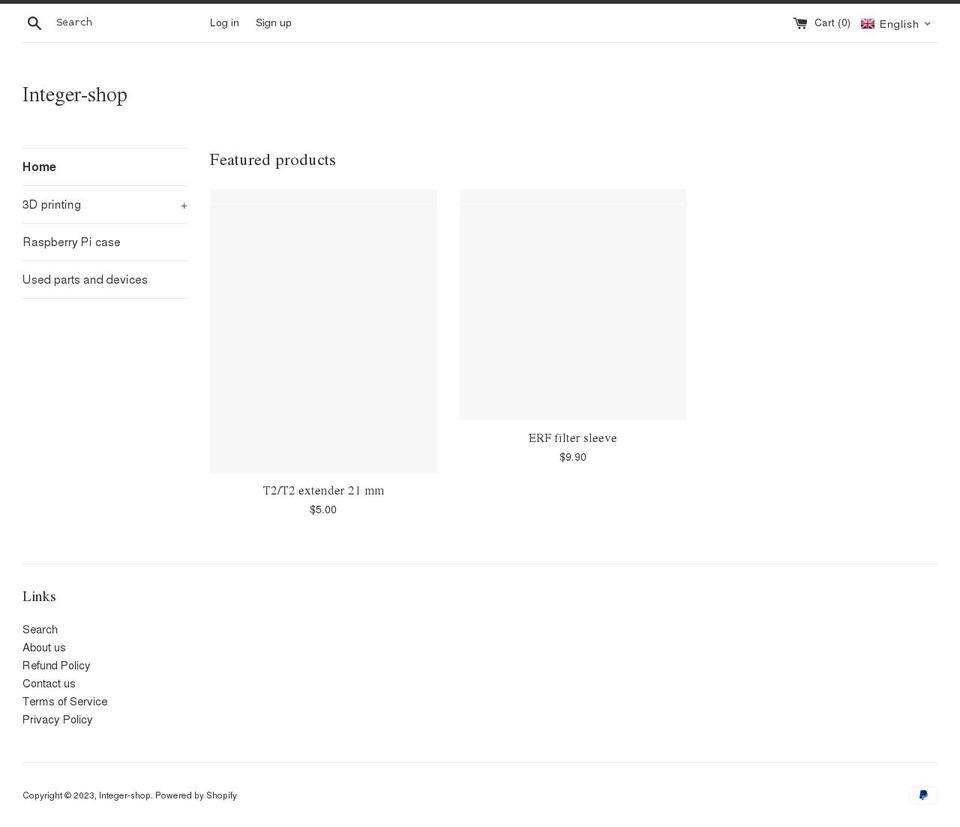The height and width of the screenshot is (827, 960).
Task: Click the Integer-shop store title
Action: click(x=74, y=94)
